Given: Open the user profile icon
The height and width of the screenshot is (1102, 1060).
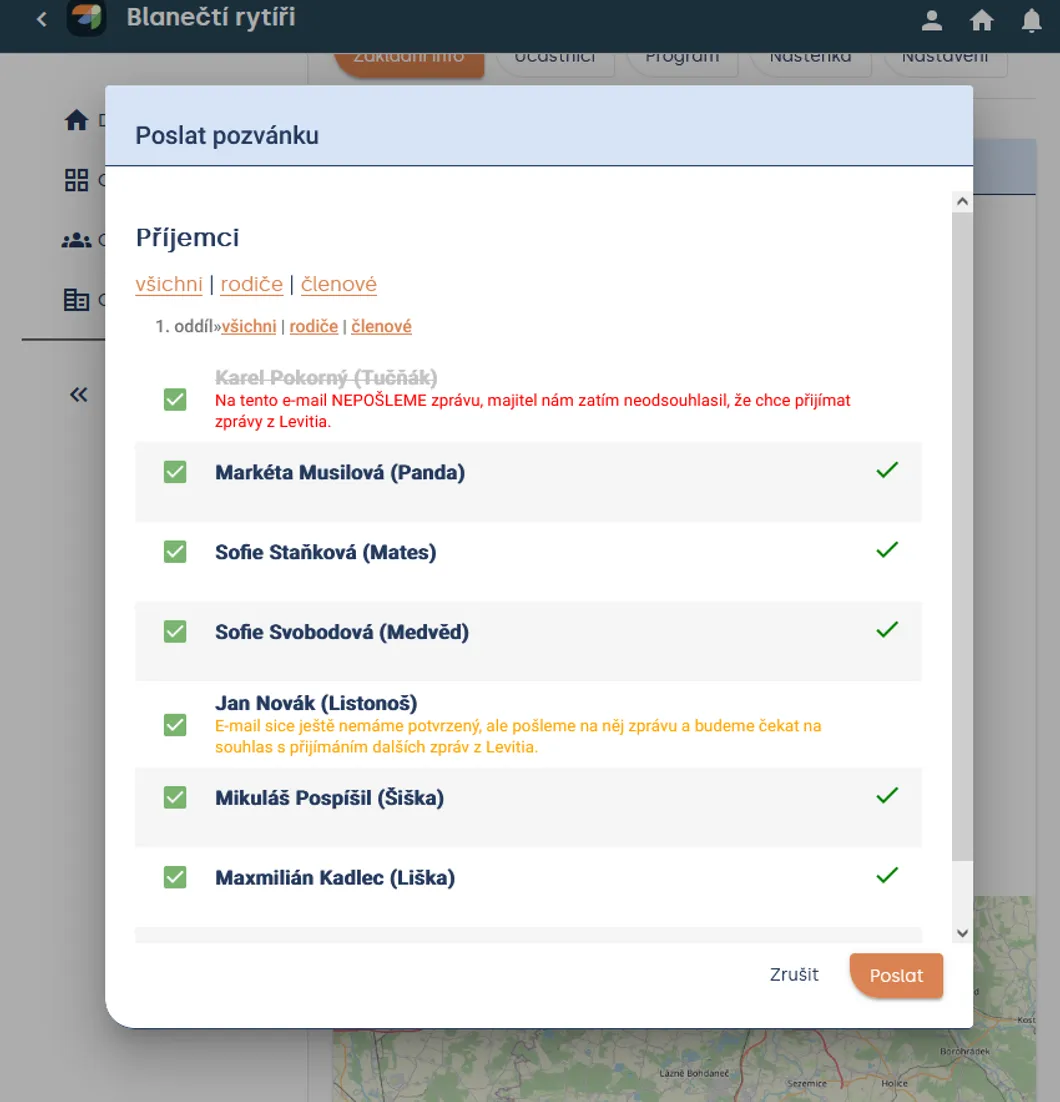Looking at the screenshot, I should coord(931,20).
